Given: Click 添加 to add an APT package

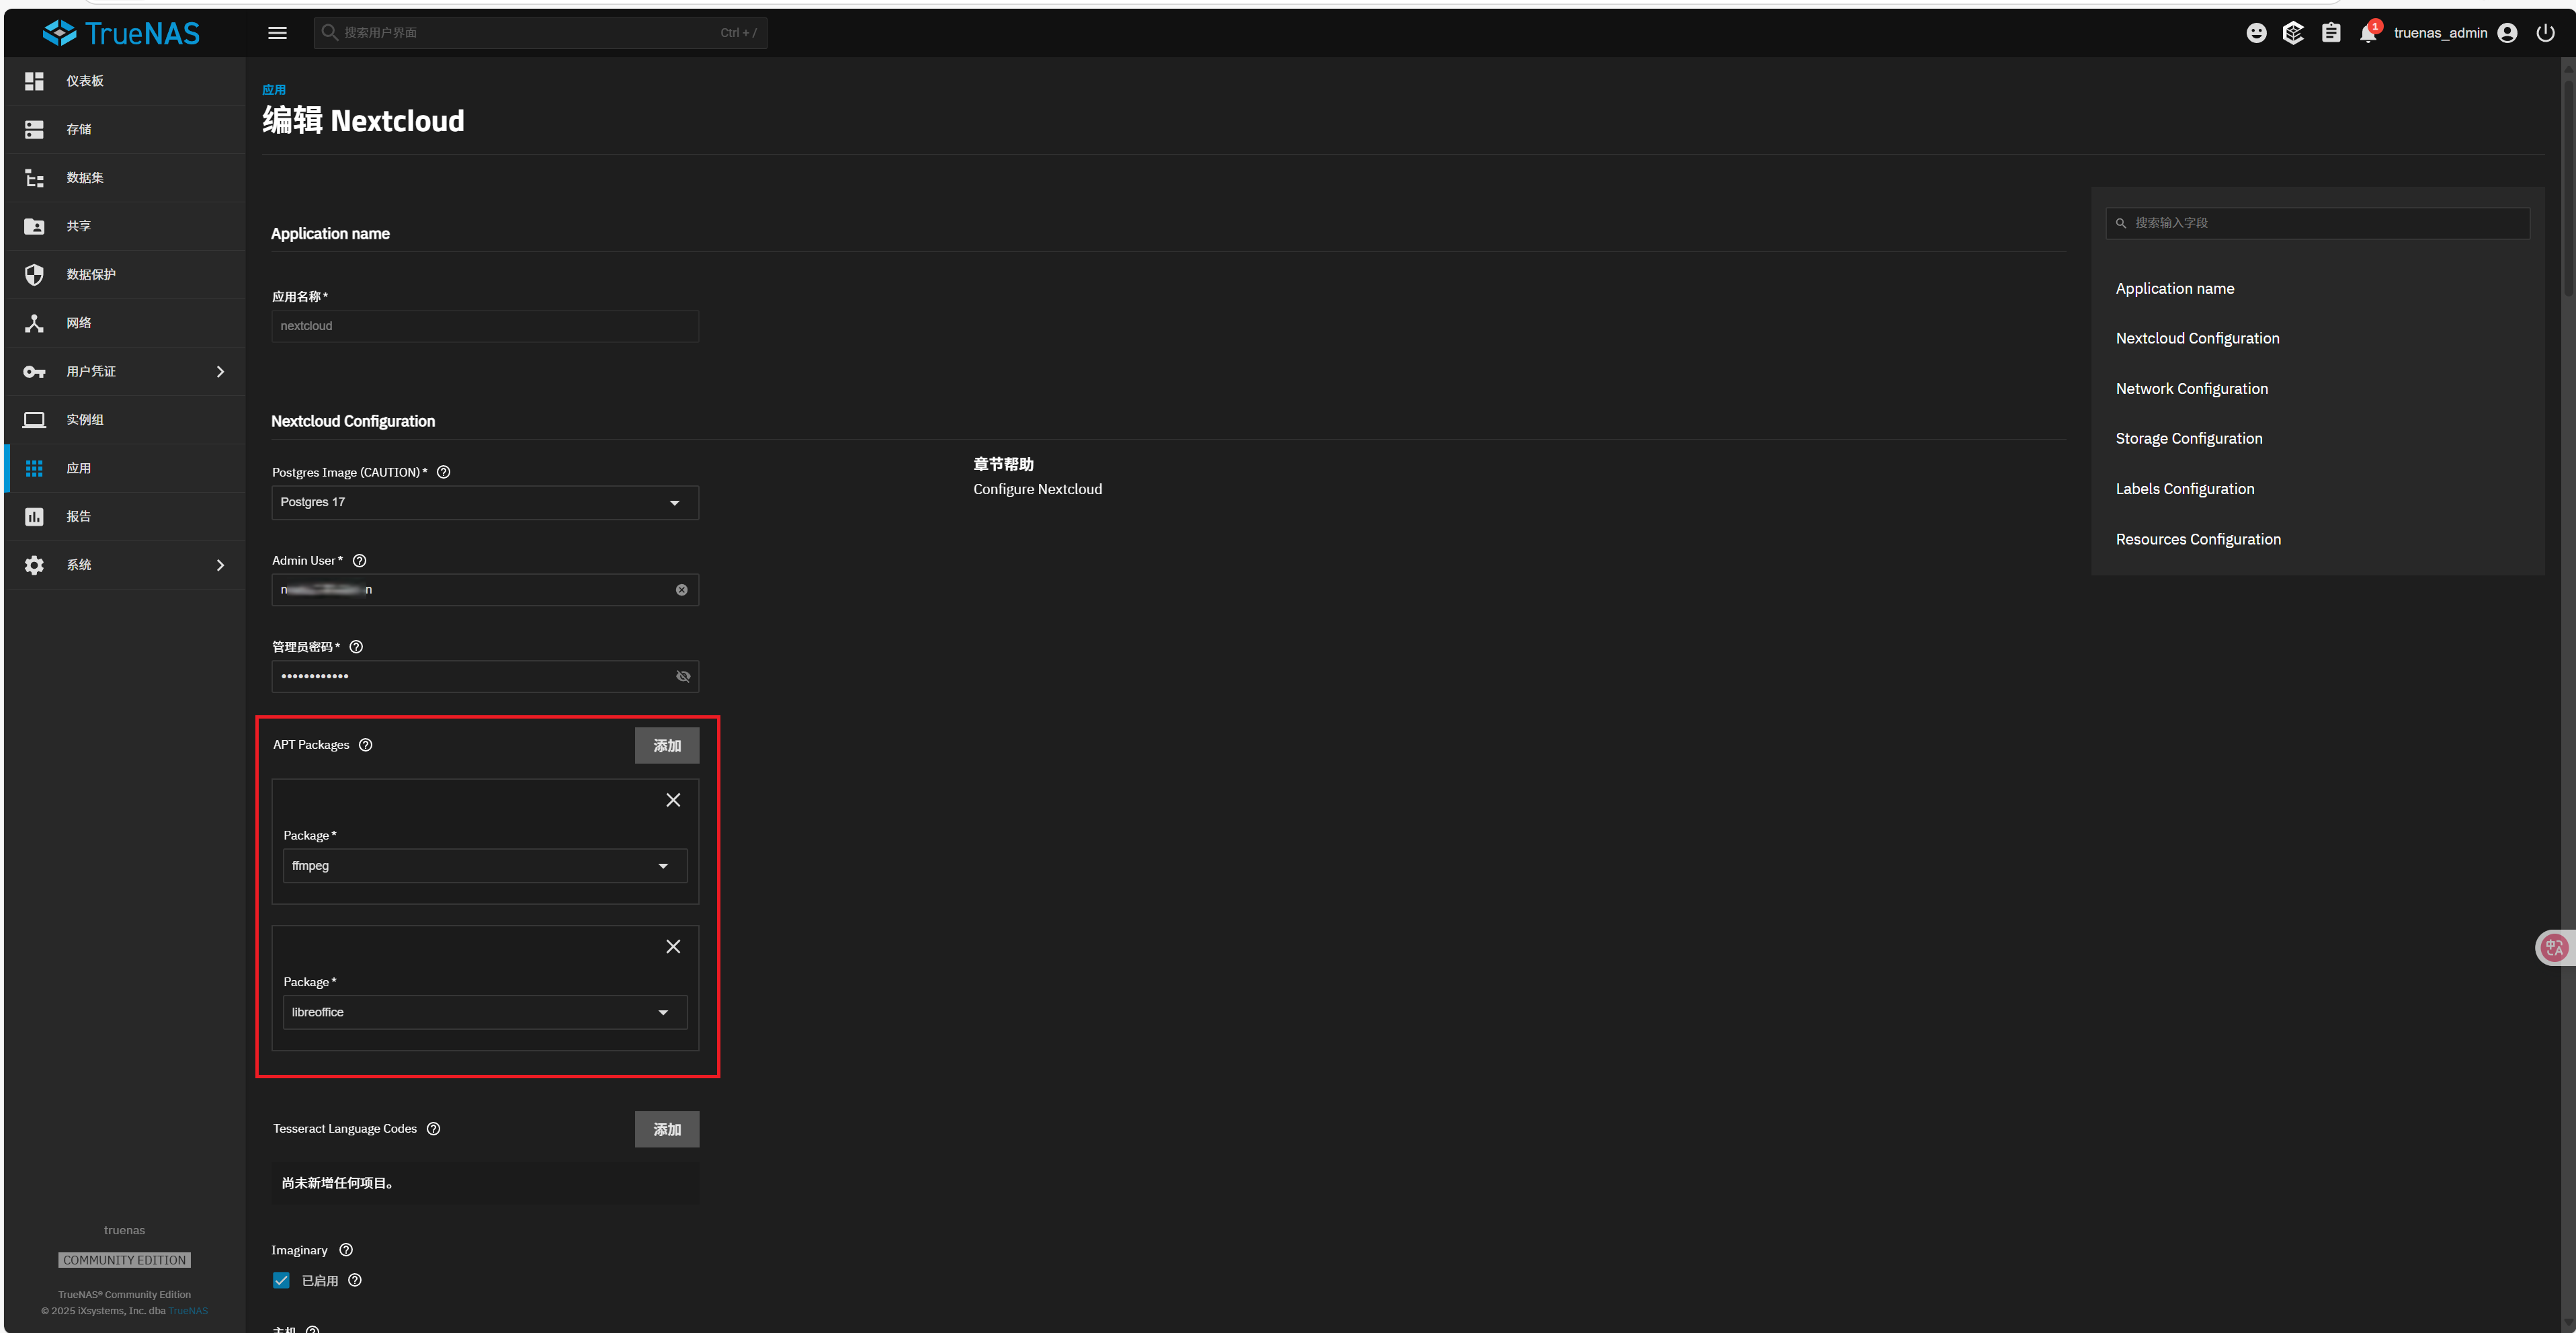Looking at the screenshot, I should (666, 745).
